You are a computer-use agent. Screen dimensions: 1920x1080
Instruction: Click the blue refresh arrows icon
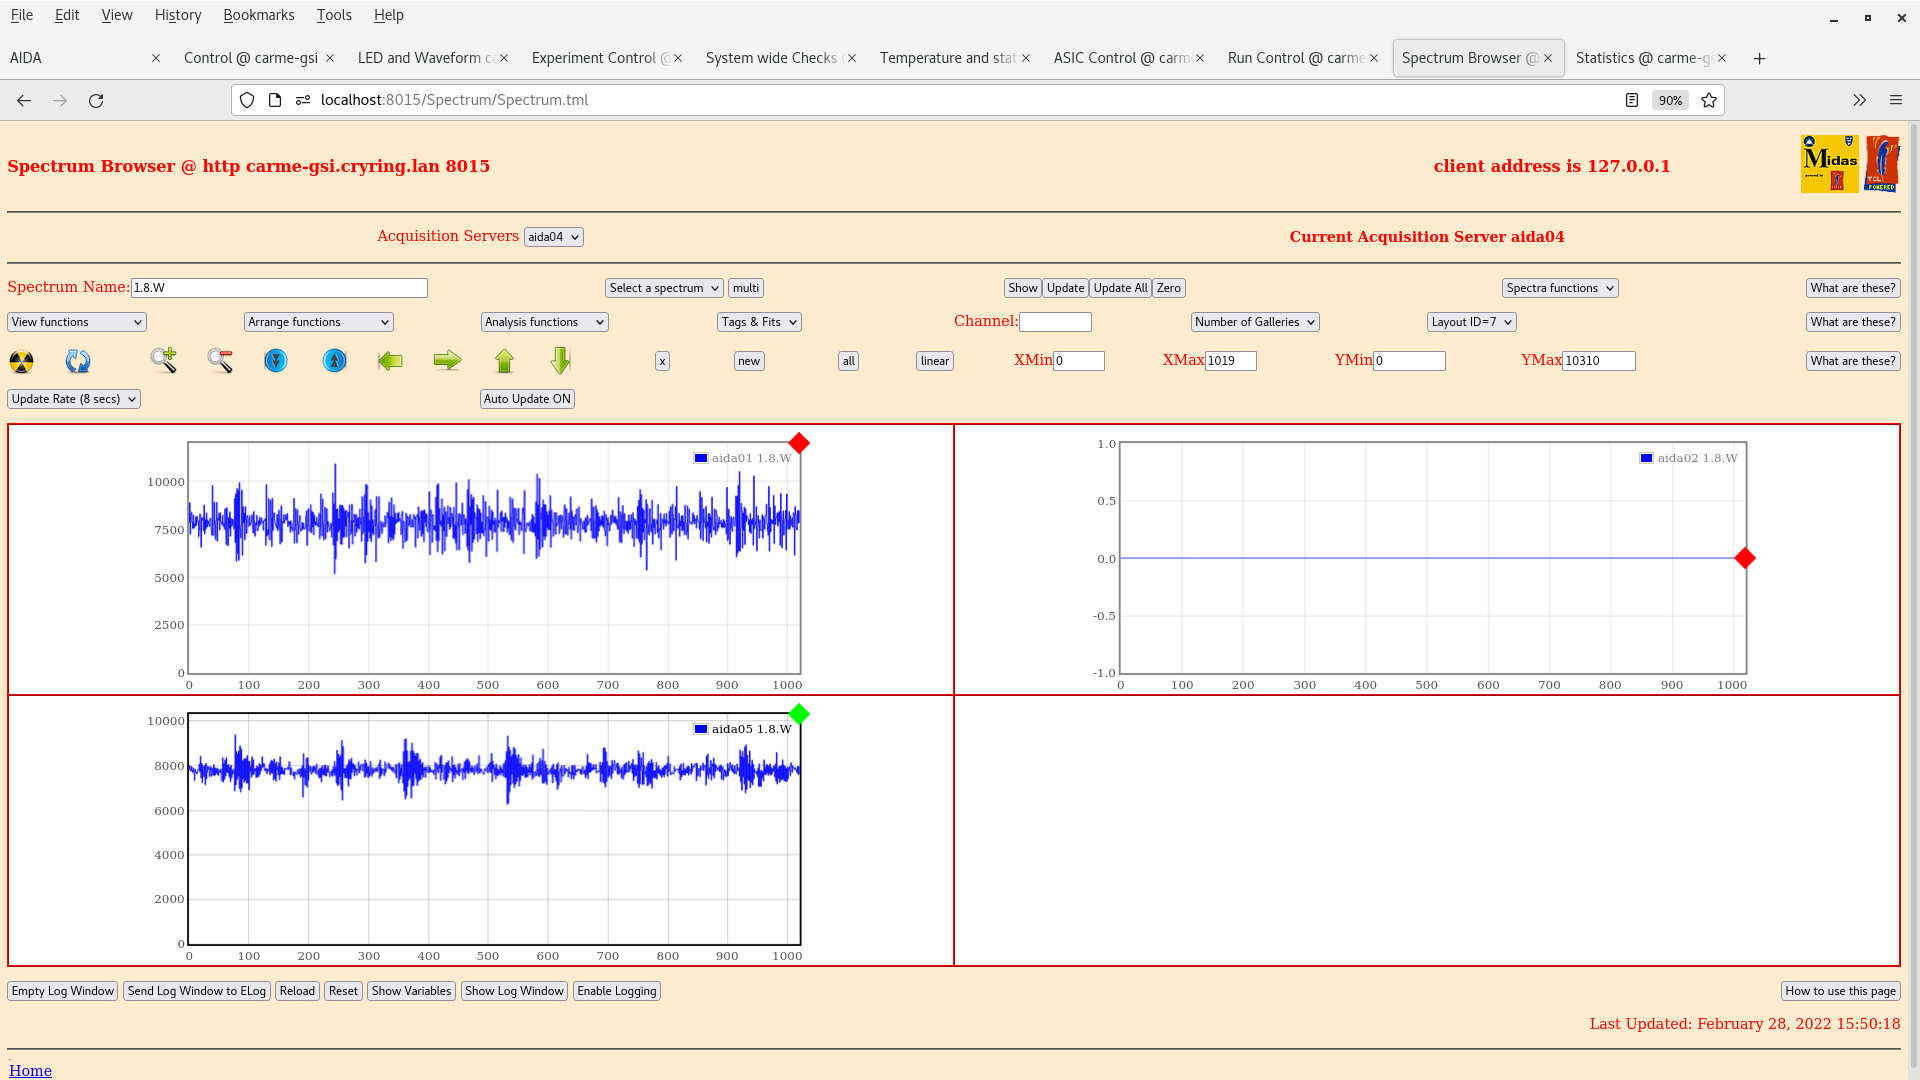[x=78, y=361]
